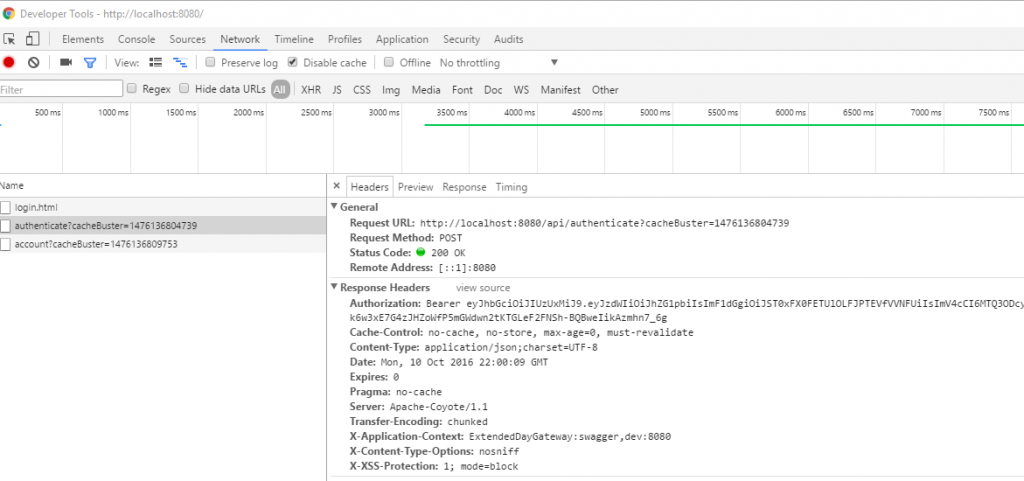Image resolution: width=1024 pixels, height=481 pixels.
Task: Activate the inspect element selector icon
Action: [9, 39]
